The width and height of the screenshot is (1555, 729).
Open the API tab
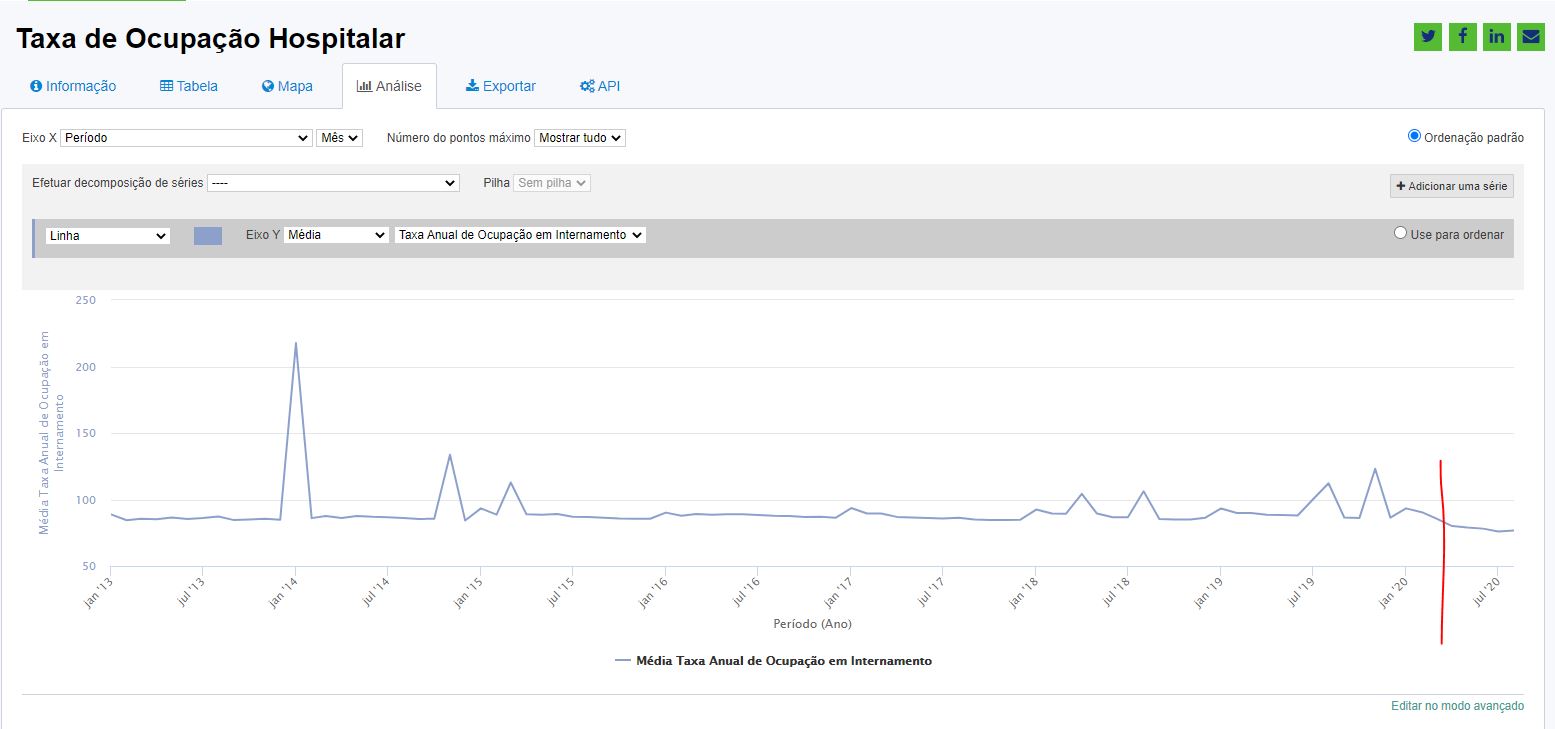600,86
